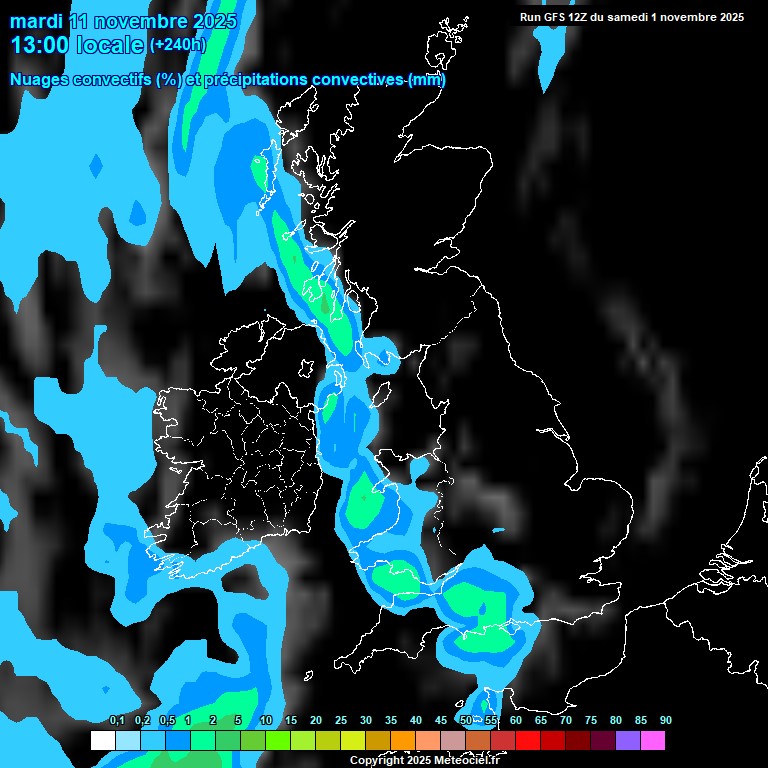Click the legend scale value 90
The width and height of the screenshot is (768, 768).
coord(665,720)
